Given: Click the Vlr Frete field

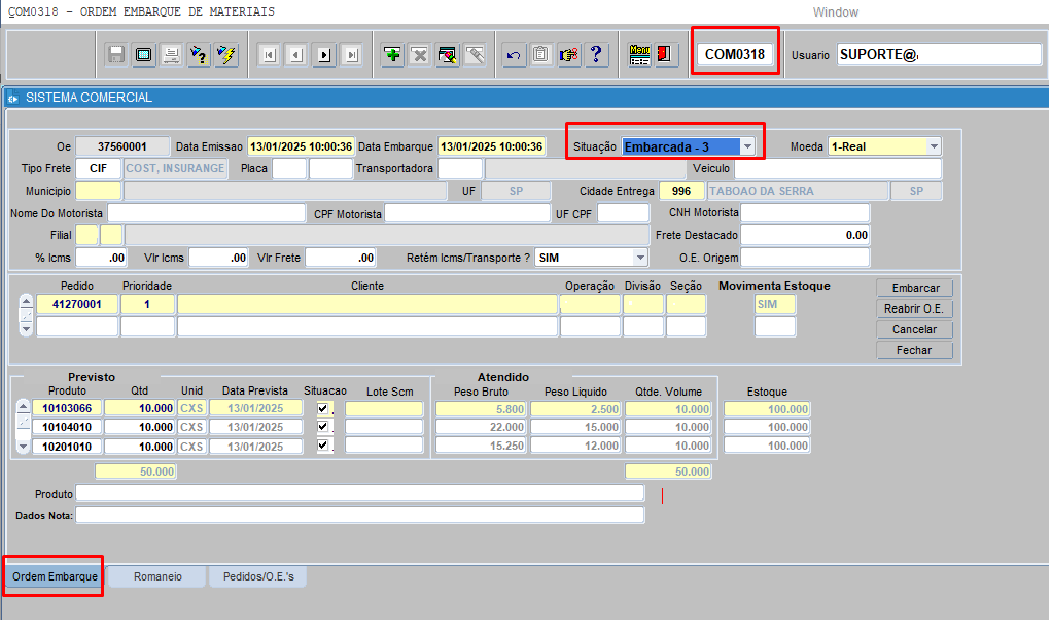Looking at the screenshot, I should click(x=341, y=257).
